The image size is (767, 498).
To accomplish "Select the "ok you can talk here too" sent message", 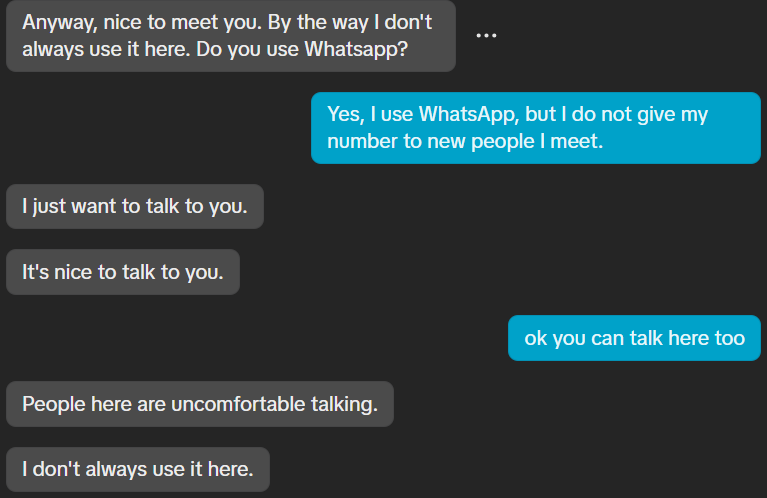I will (634, 338).
